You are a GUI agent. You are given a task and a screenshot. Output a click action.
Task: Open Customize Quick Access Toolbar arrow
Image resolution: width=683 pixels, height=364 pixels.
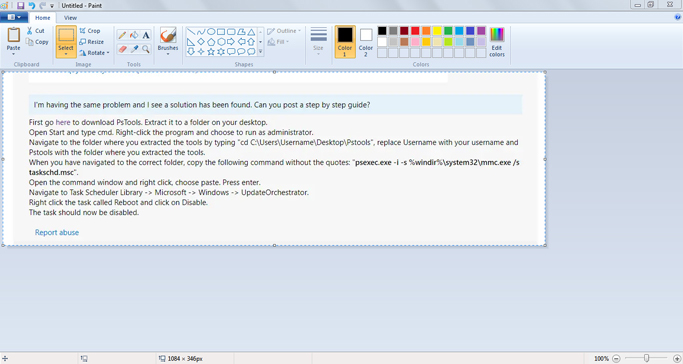tap(52, 6)
